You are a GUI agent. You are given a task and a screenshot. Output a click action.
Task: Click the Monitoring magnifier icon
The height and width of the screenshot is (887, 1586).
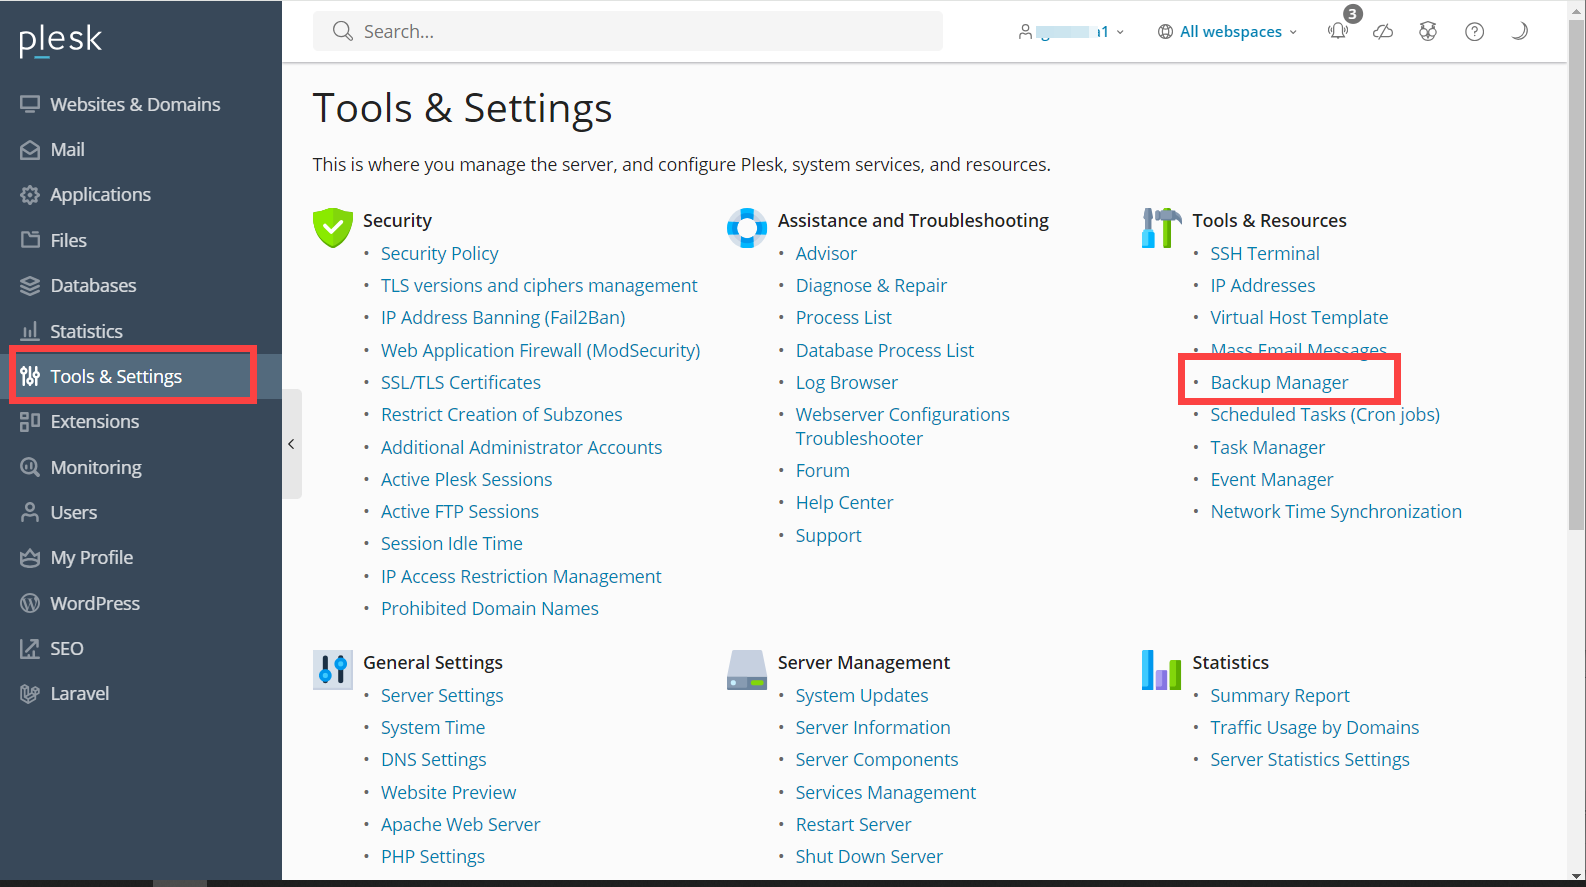[30, 467]
